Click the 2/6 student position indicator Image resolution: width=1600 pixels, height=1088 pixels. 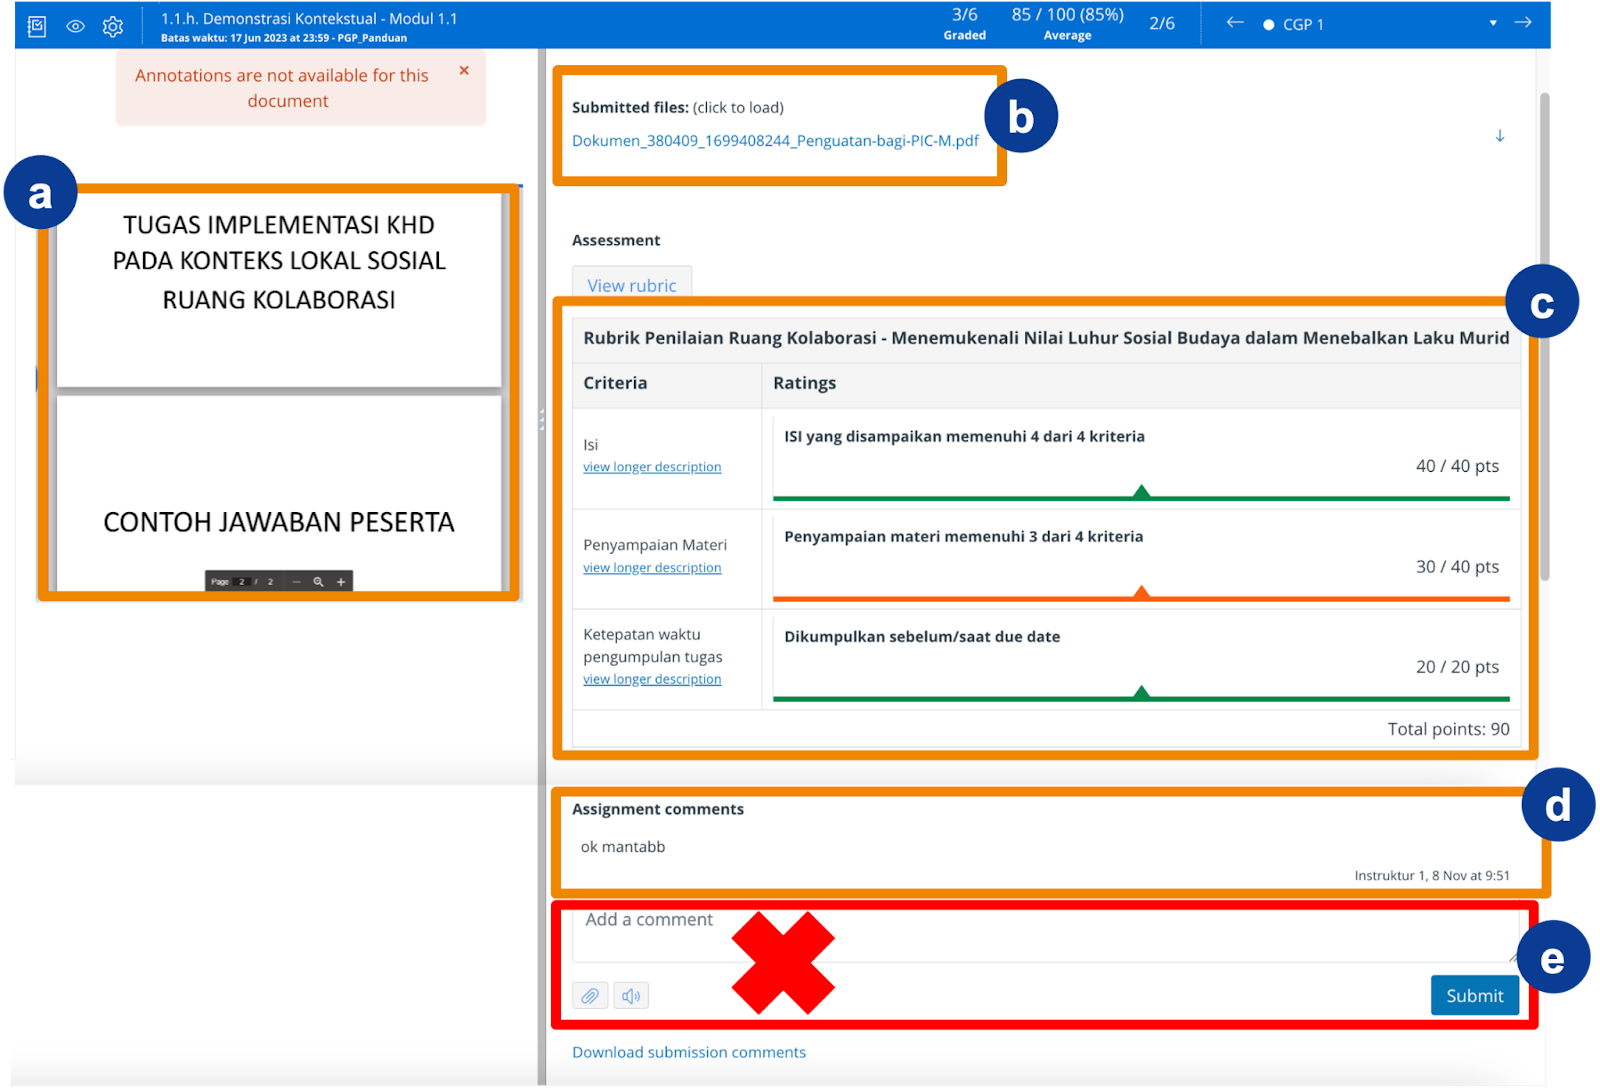pos(1162,23)
